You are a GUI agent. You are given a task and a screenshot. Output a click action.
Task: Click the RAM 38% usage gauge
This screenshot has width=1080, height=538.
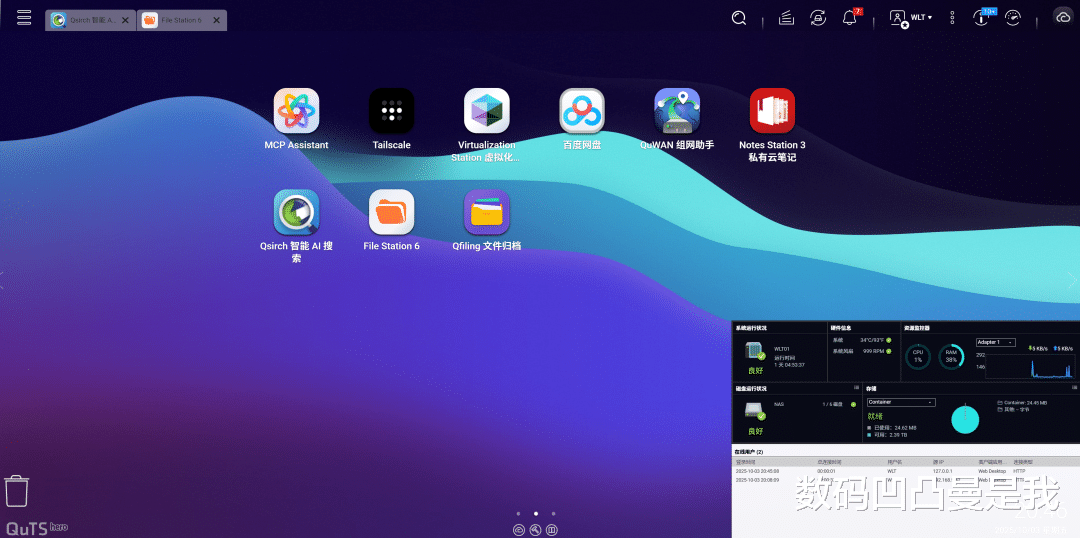pos(951,357)
